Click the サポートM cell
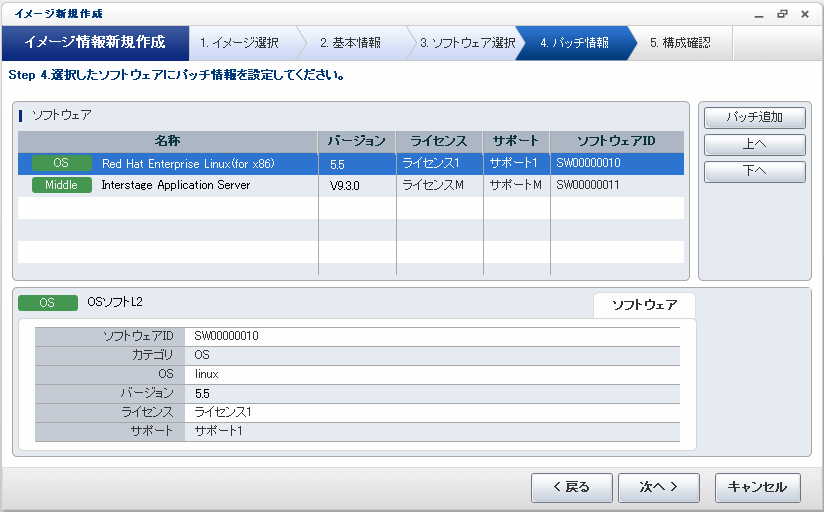The image size is (824, 512). (x=516, y=185)
